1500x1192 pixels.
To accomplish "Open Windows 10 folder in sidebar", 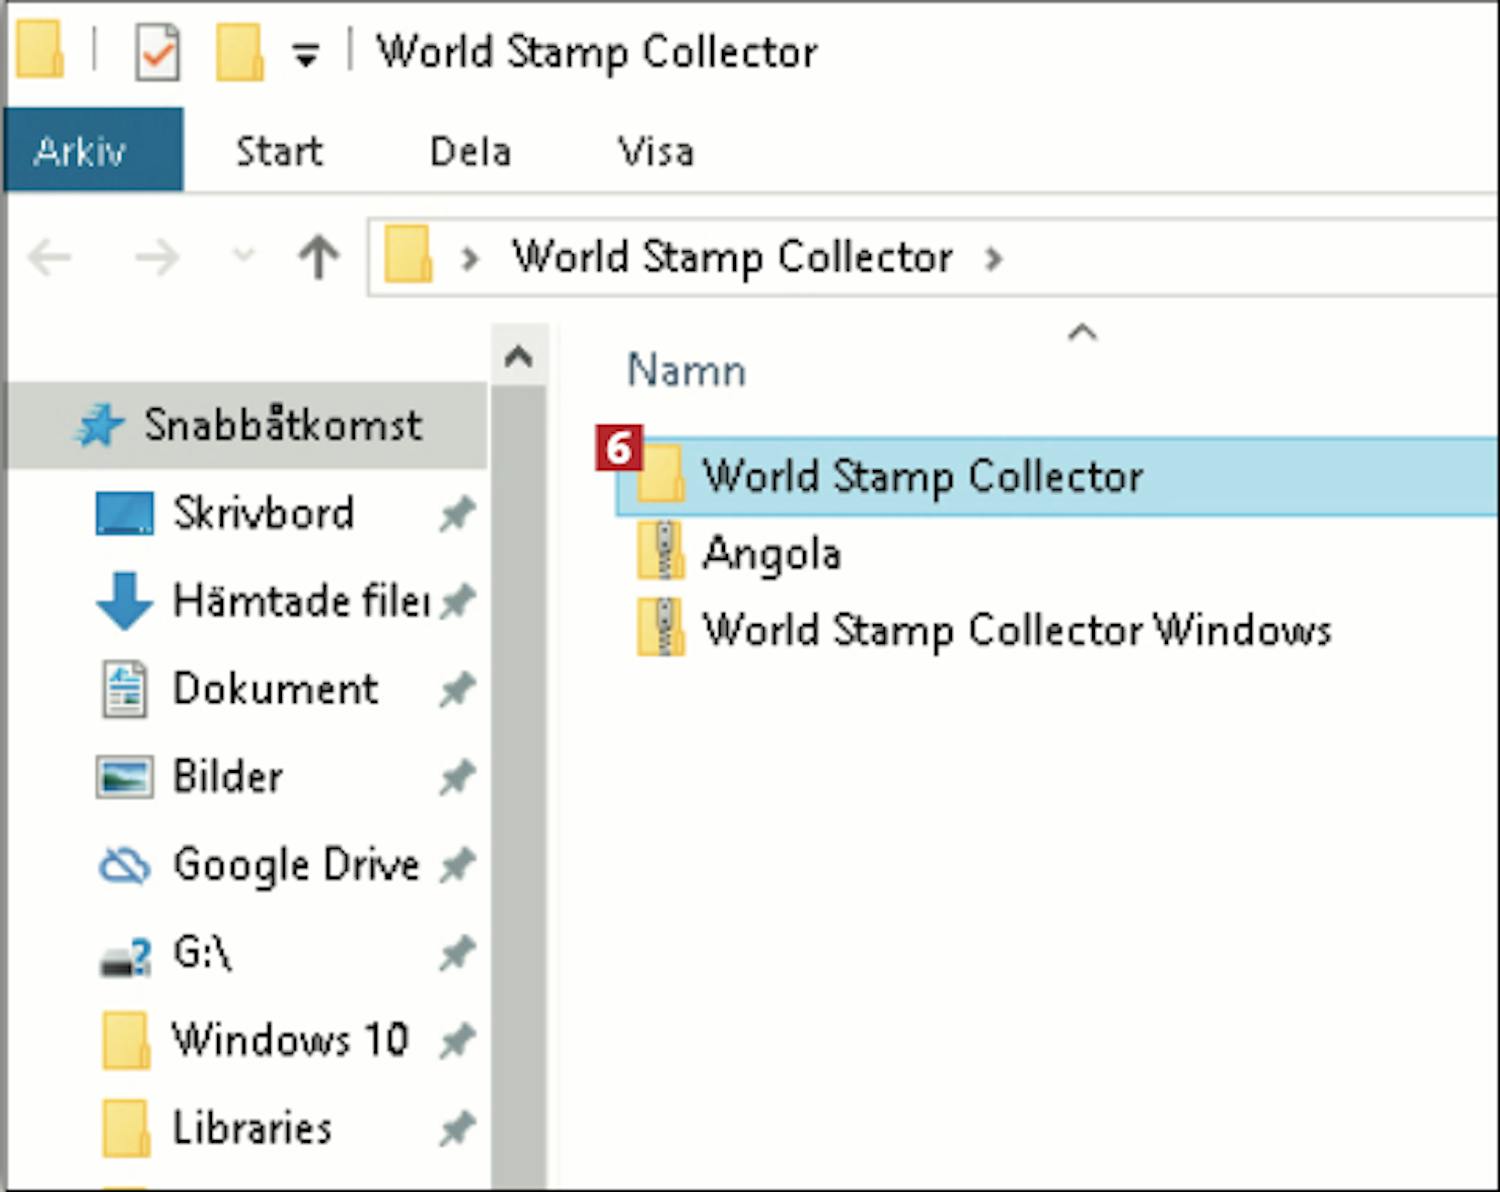I will (290, 1039).
